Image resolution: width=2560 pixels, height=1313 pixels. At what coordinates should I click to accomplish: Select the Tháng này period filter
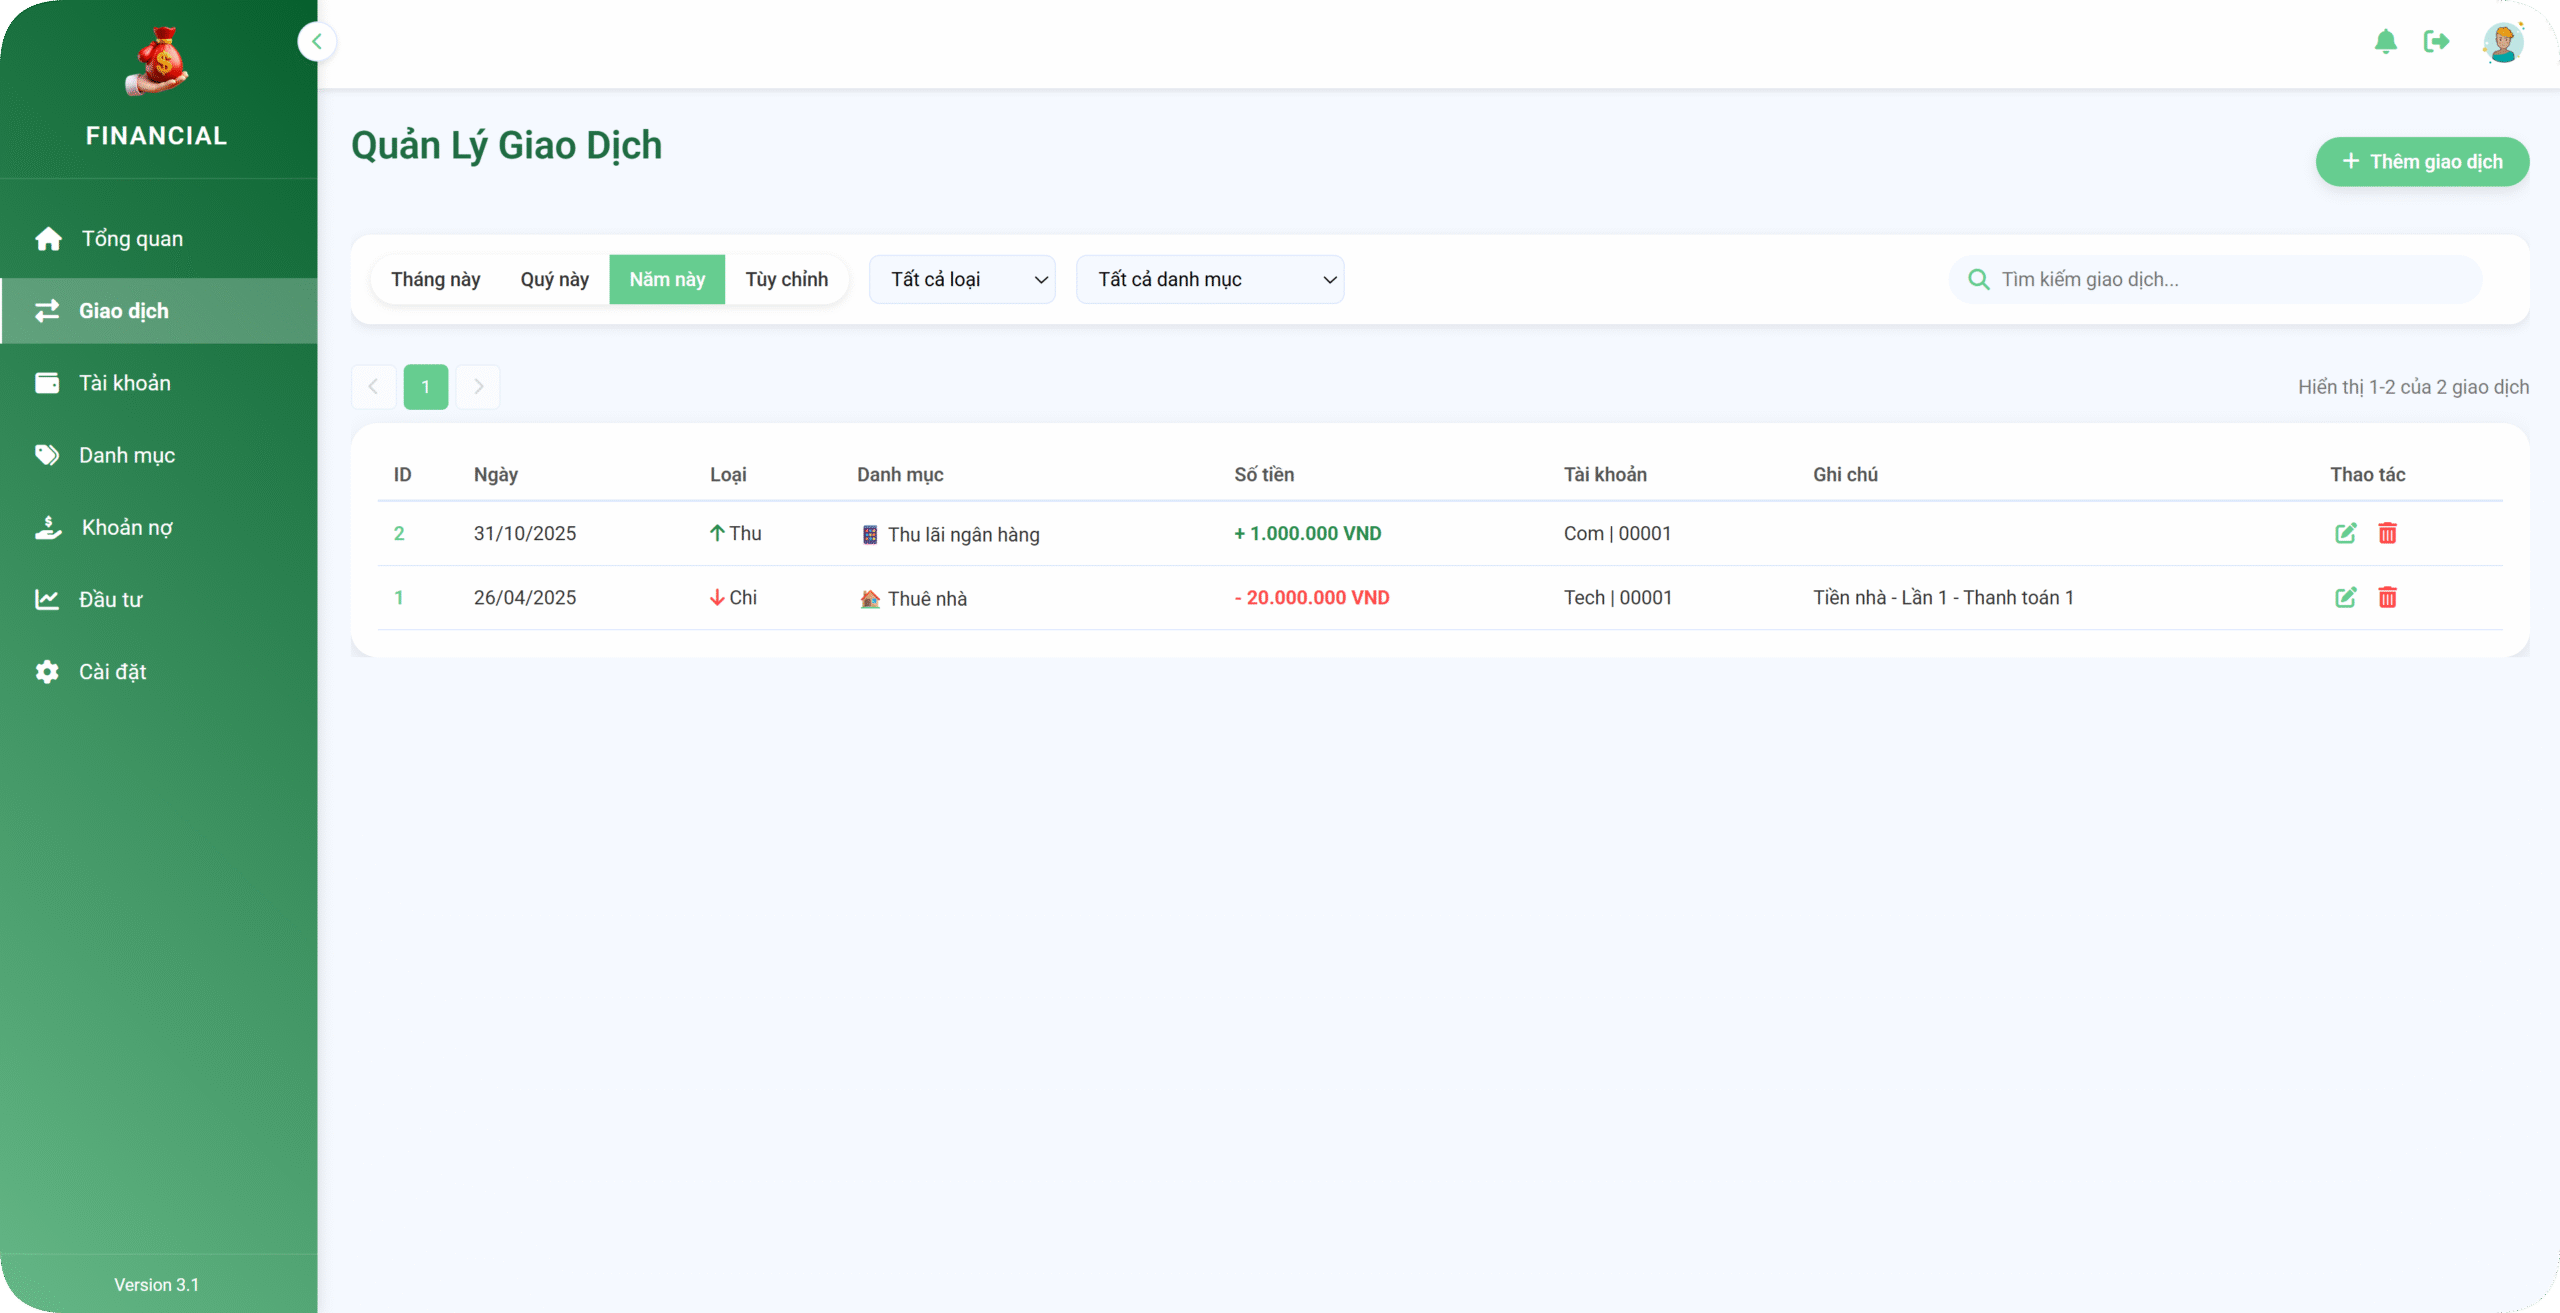coord(435,279)
